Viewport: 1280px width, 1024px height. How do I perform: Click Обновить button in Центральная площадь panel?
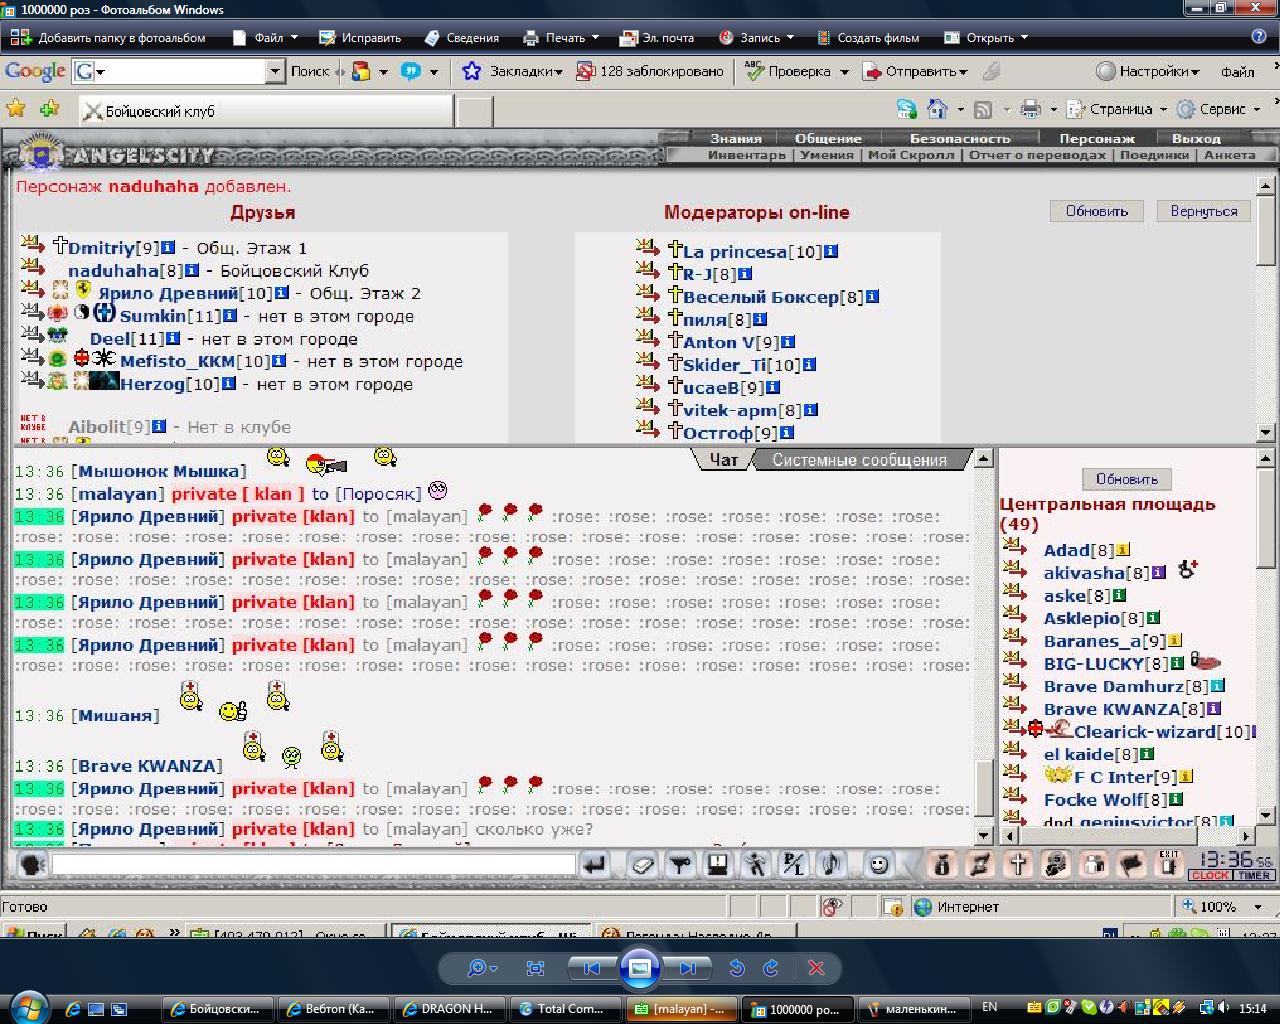1127,479
